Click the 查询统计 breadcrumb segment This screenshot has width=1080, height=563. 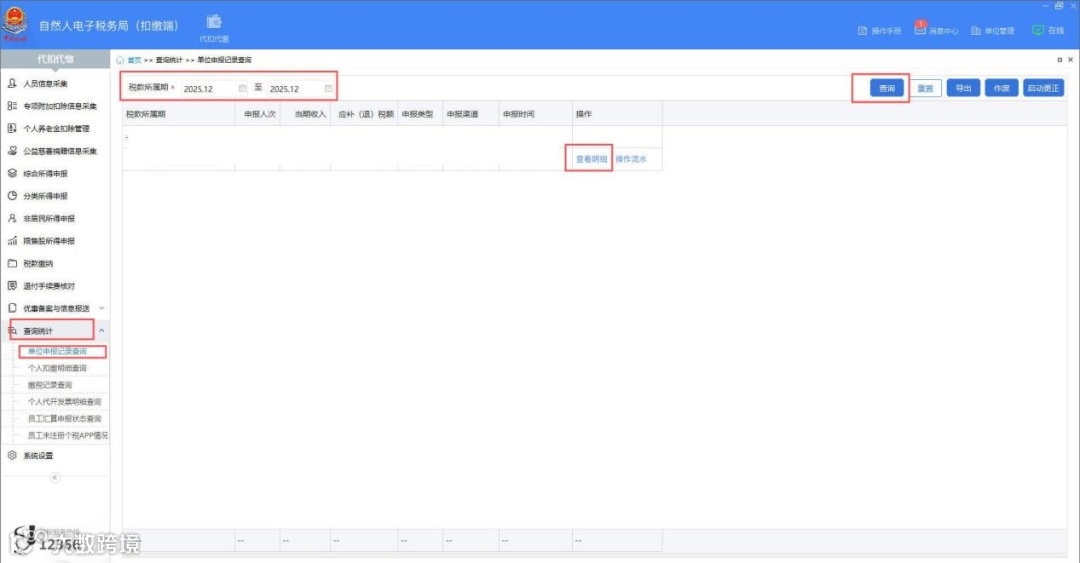[169, 60]
